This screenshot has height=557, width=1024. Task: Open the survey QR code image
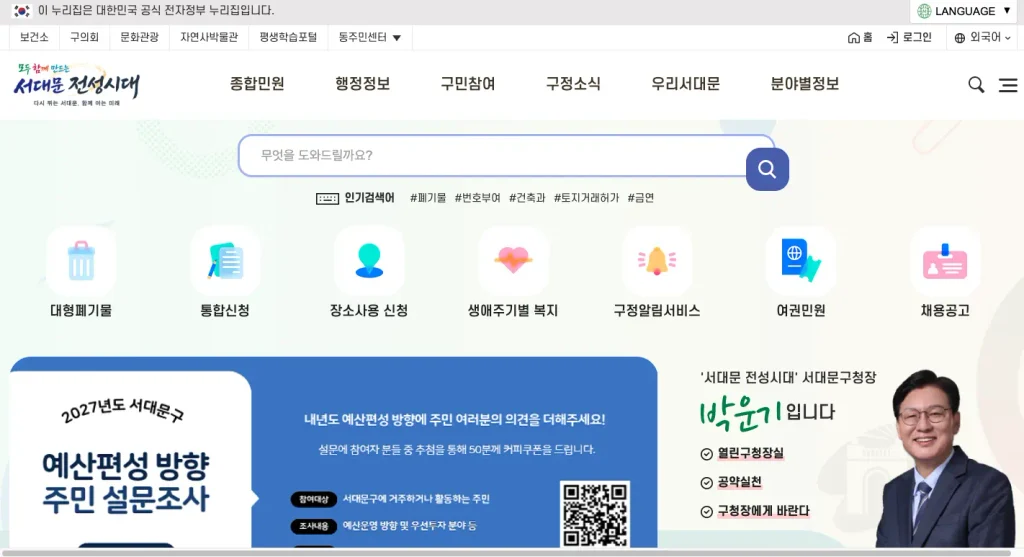point(595,514)
